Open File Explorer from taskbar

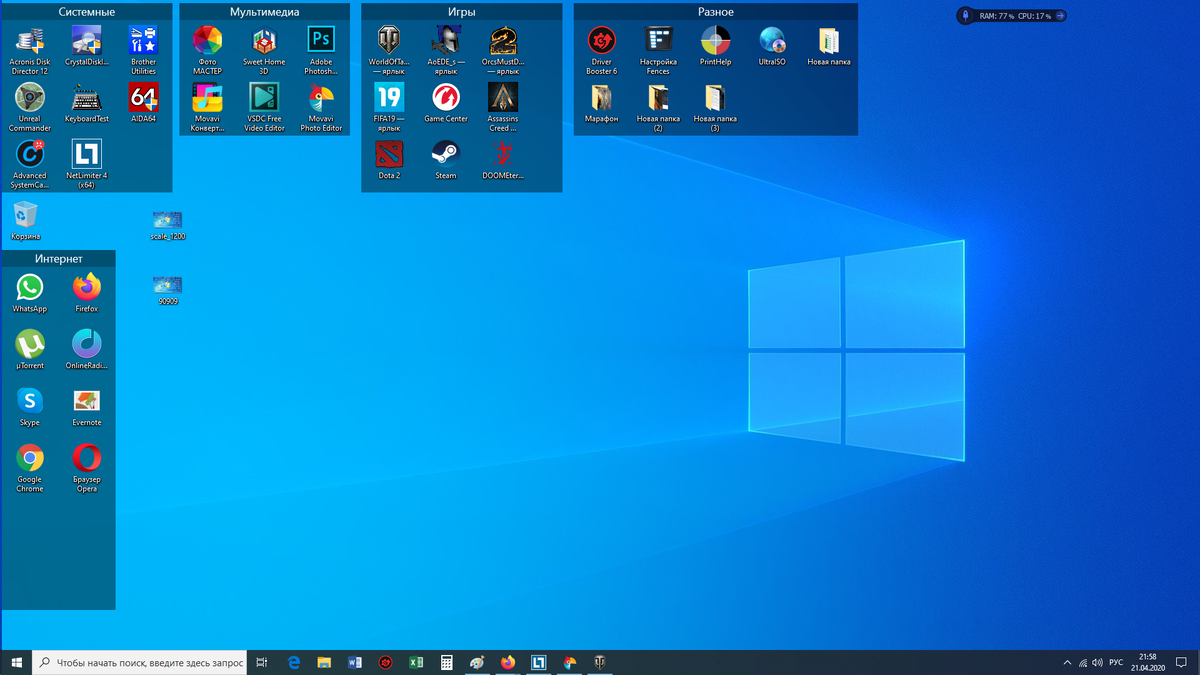[x=324, y=662]
